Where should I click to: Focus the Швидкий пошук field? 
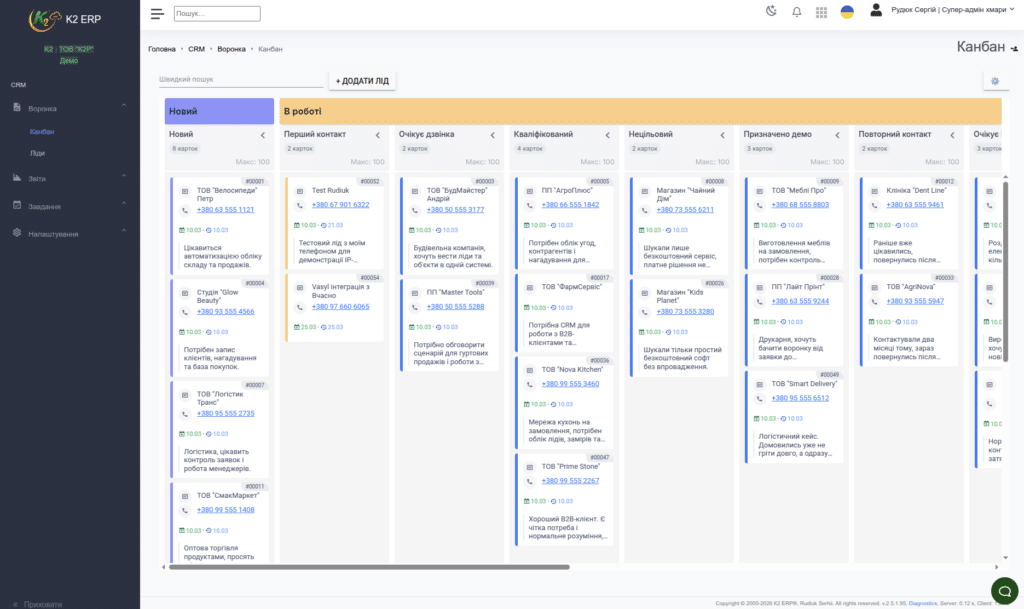[241, 80]
